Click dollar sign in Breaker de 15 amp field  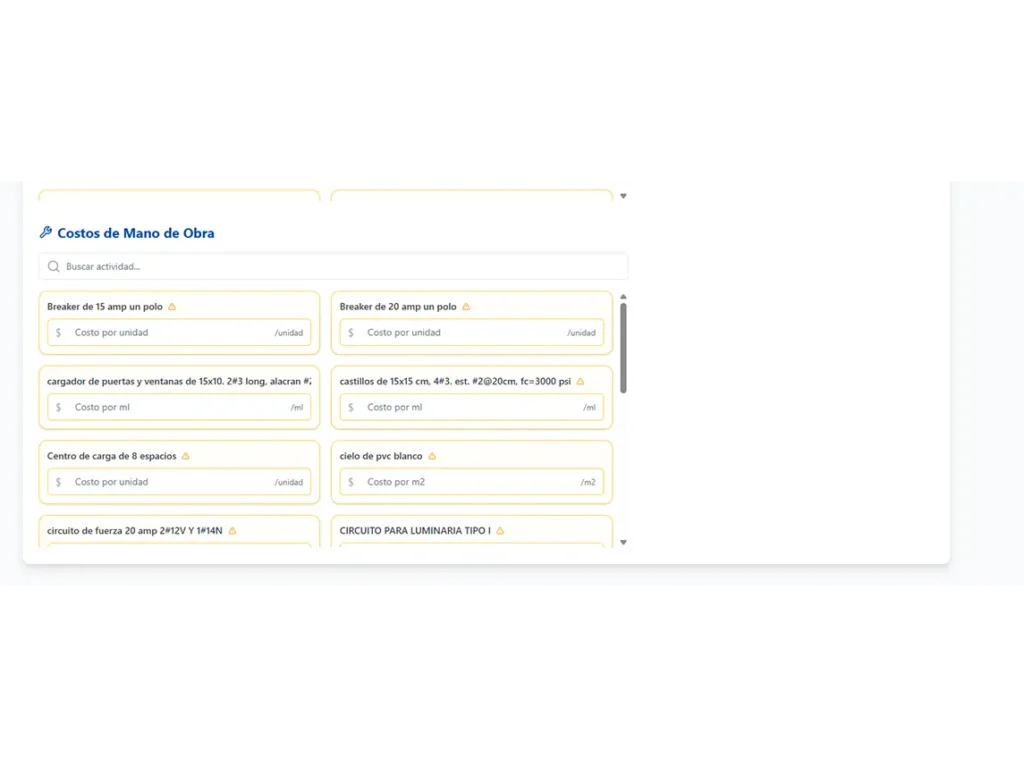pos(58,333)
